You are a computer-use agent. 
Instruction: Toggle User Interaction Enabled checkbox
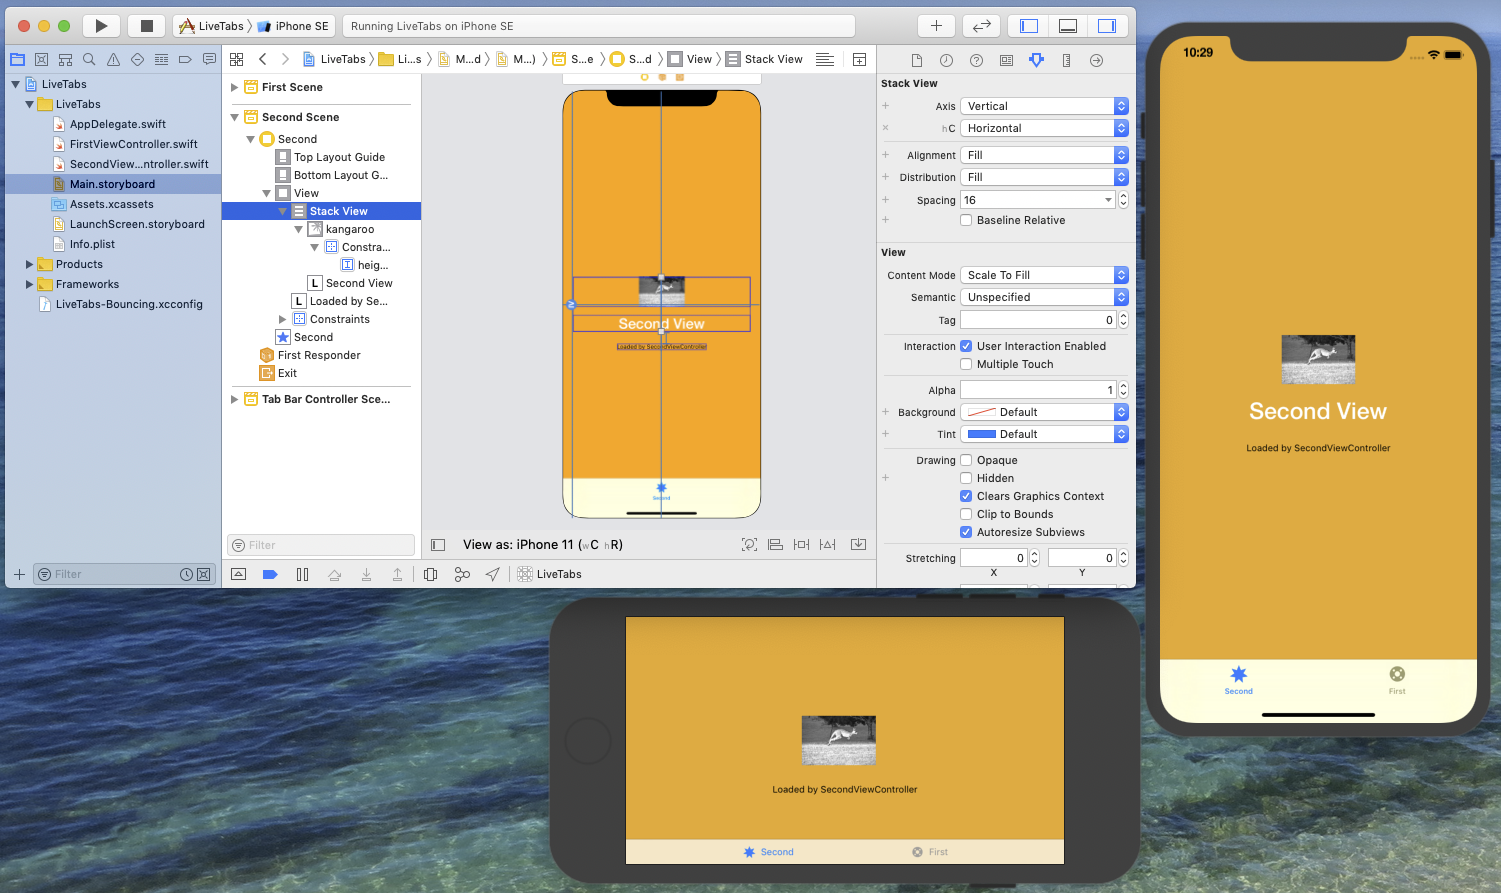[x=966, y=346]
